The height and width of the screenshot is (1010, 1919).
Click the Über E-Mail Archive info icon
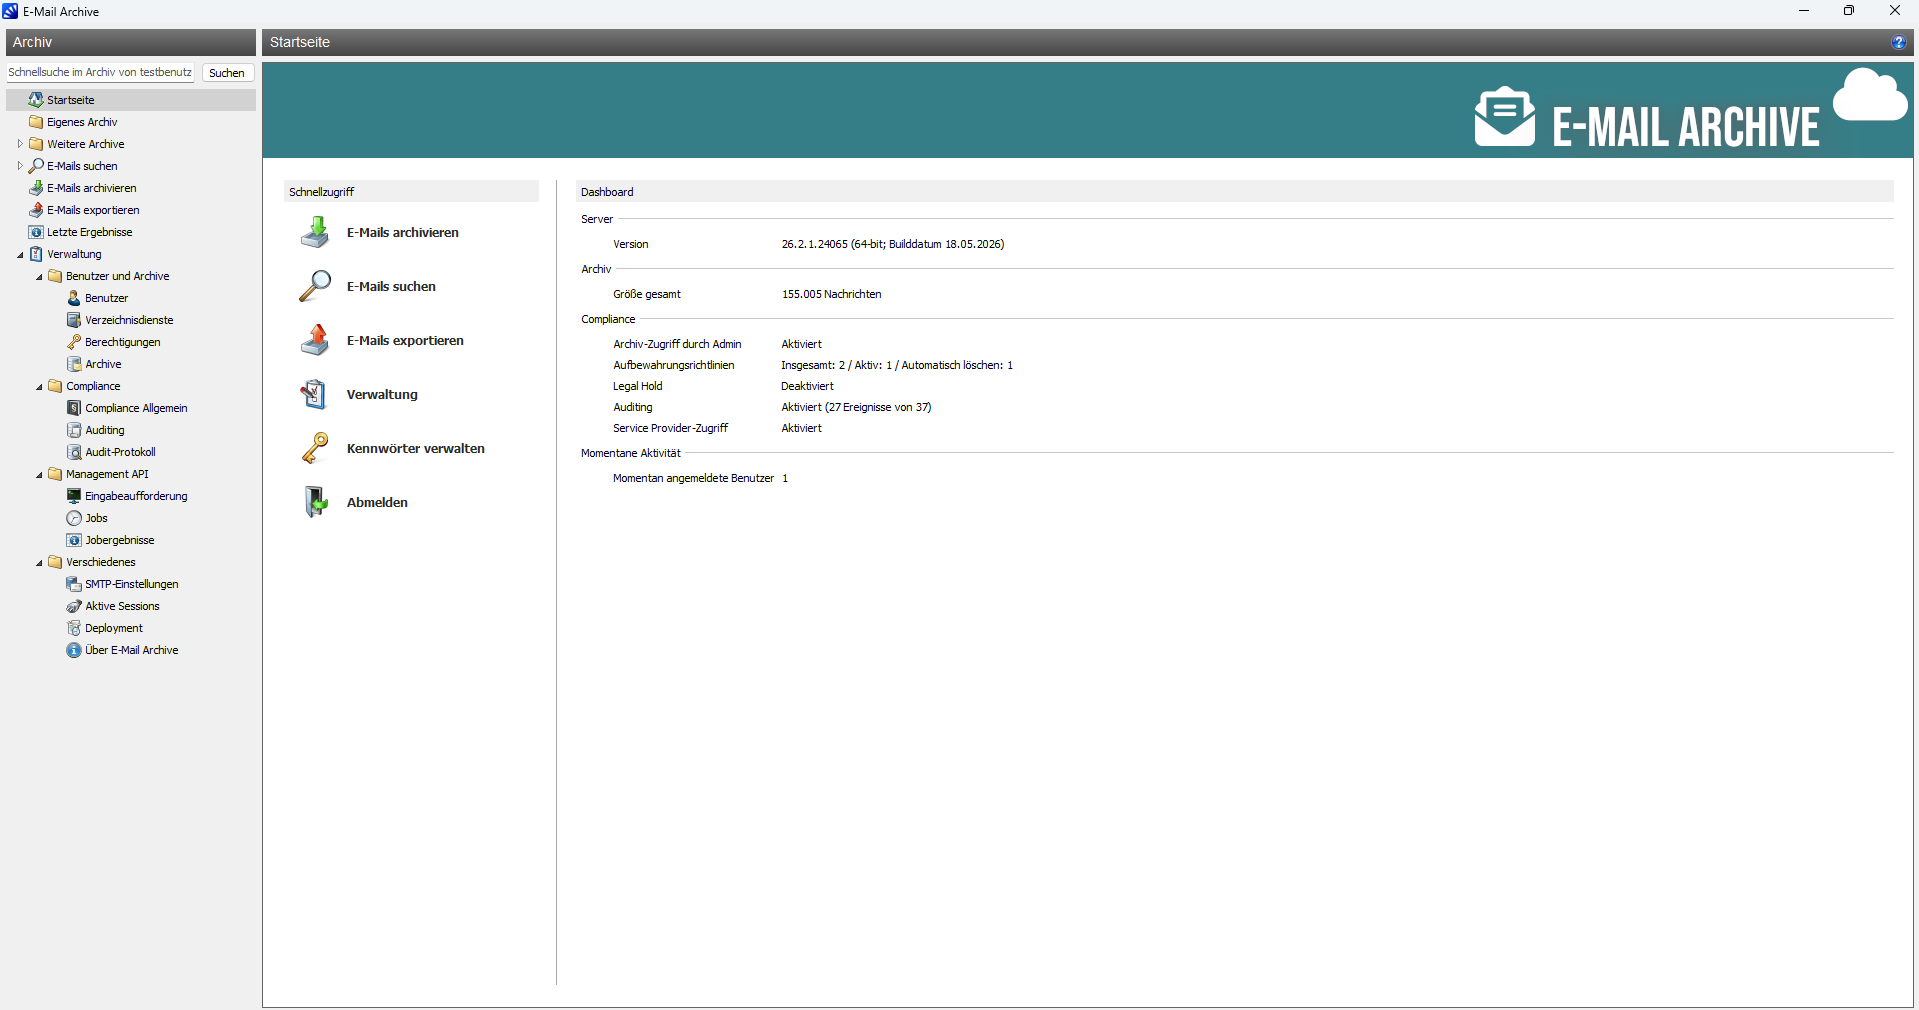pyautogui.click(x=74, y=650)
